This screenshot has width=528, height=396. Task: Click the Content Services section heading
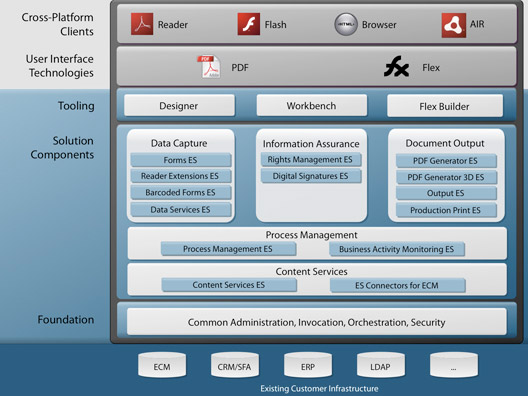tap(311, 271)
